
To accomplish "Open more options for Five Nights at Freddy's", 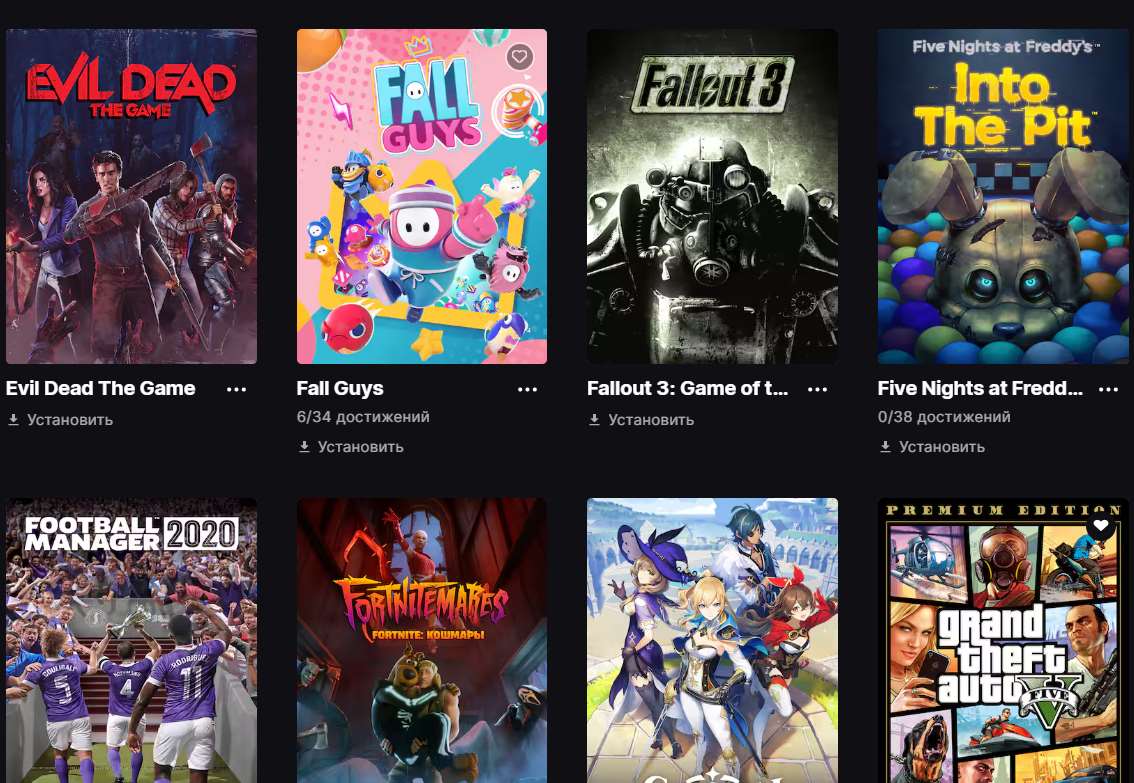I will pyautogui.click(x=1108, y=389).
